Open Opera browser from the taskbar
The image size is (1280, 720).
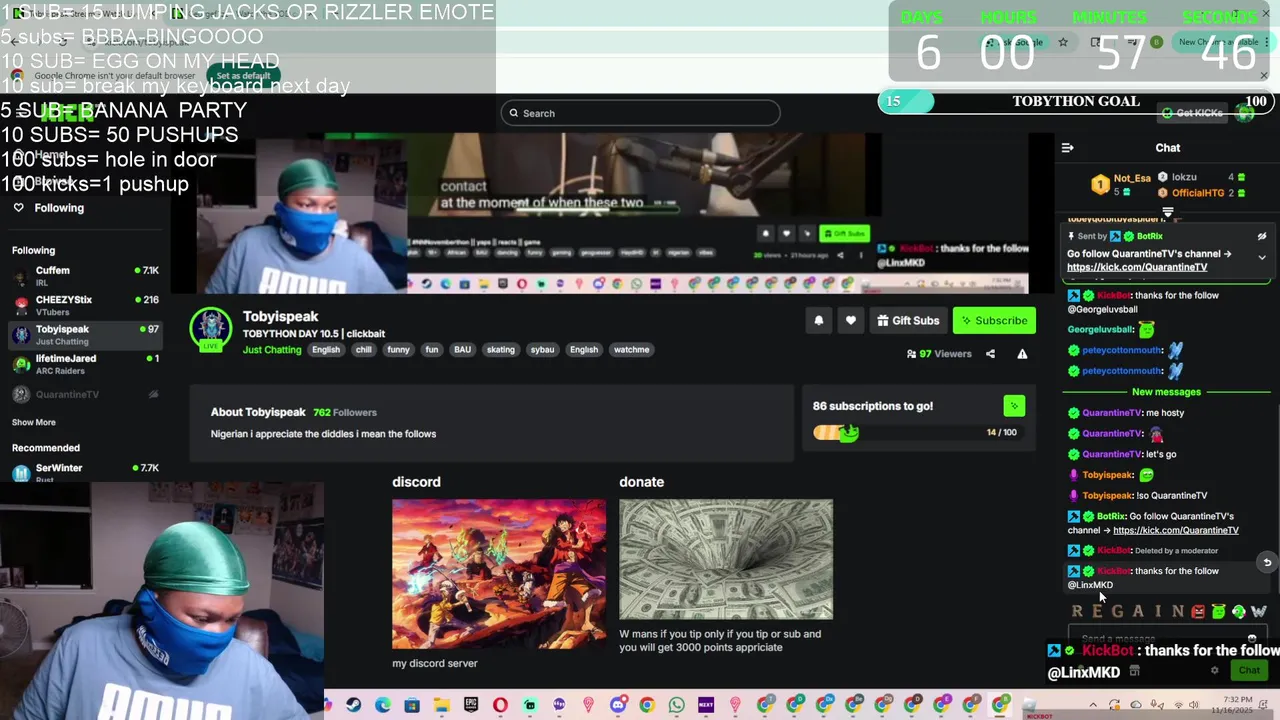[500, 705]
